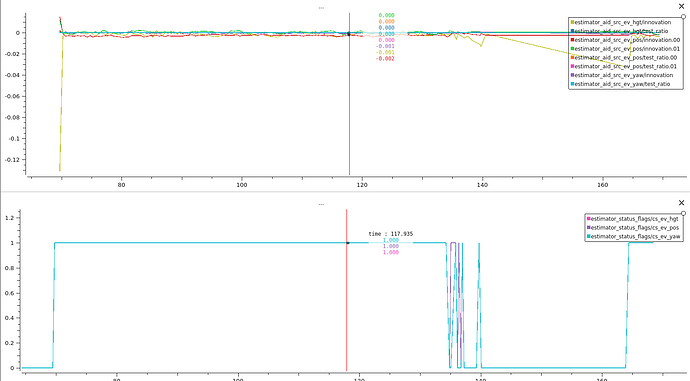This screenshot has height=381, width=690.
Task: Toggle estimator_aid_src_ev_pos/innovation.00 curve visibility
Action: [625, 40]
